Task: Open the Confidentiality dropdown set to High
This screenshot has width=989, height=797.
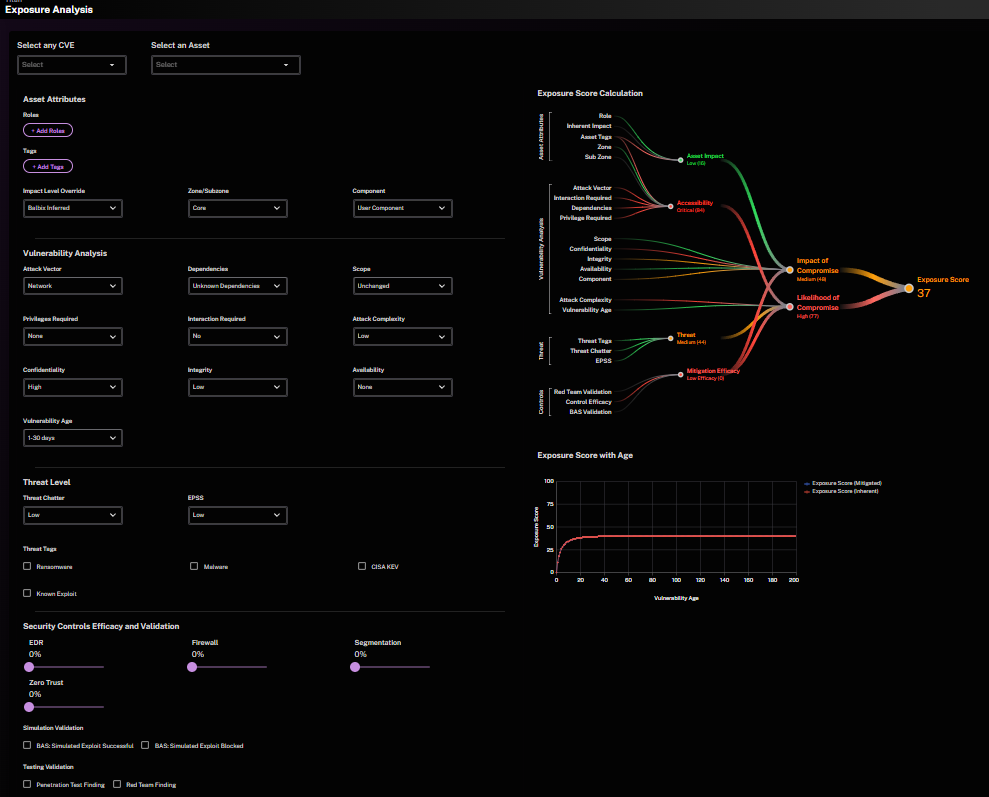Action: (73, 387)
